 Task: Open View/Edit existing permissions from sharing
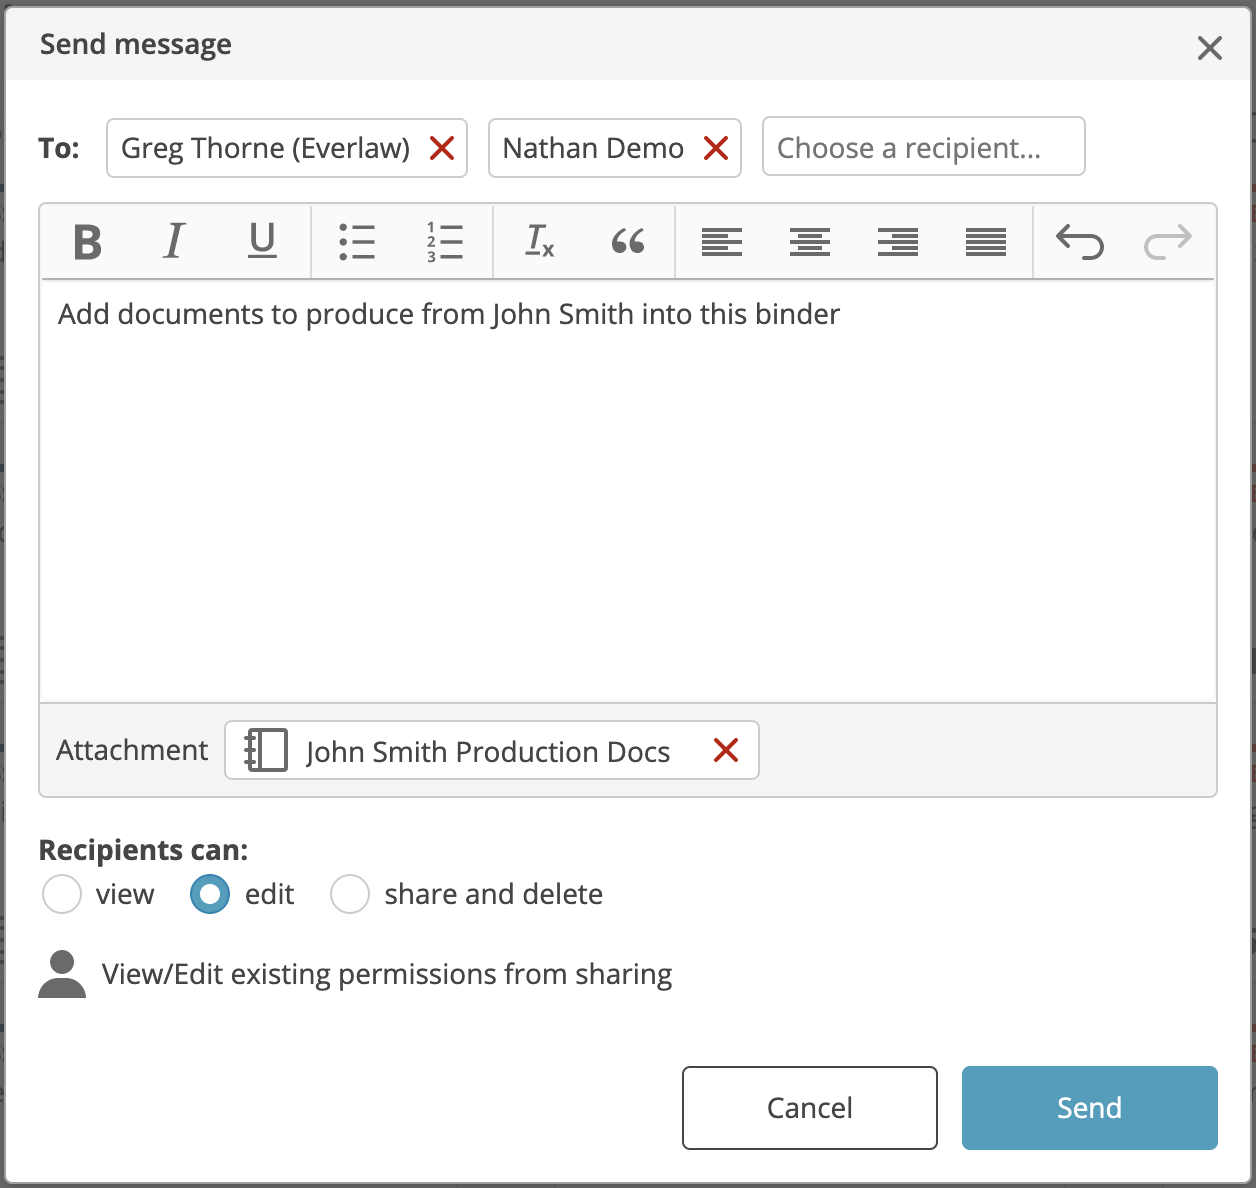coord(388,973)
